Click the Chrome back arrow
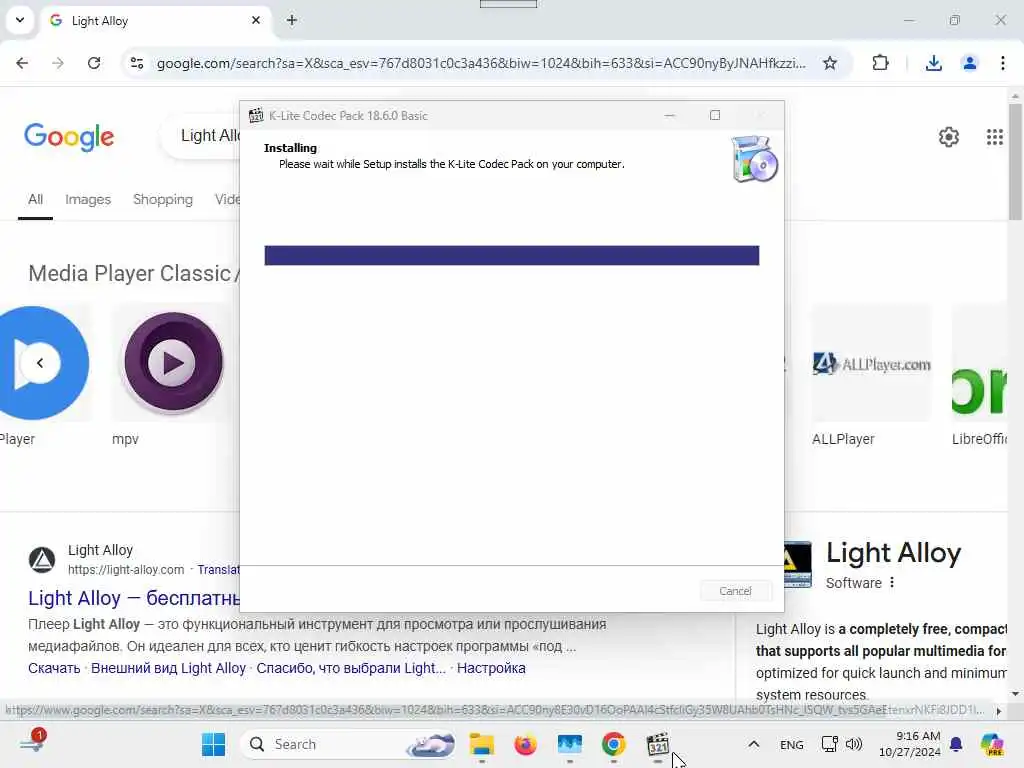 pyautogui.click(x=22, y=63)
